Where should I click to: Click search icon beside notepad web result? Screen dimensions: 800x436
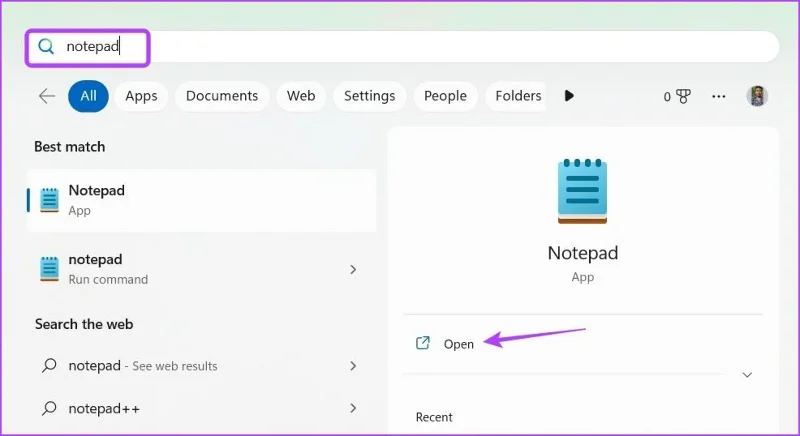49,365
